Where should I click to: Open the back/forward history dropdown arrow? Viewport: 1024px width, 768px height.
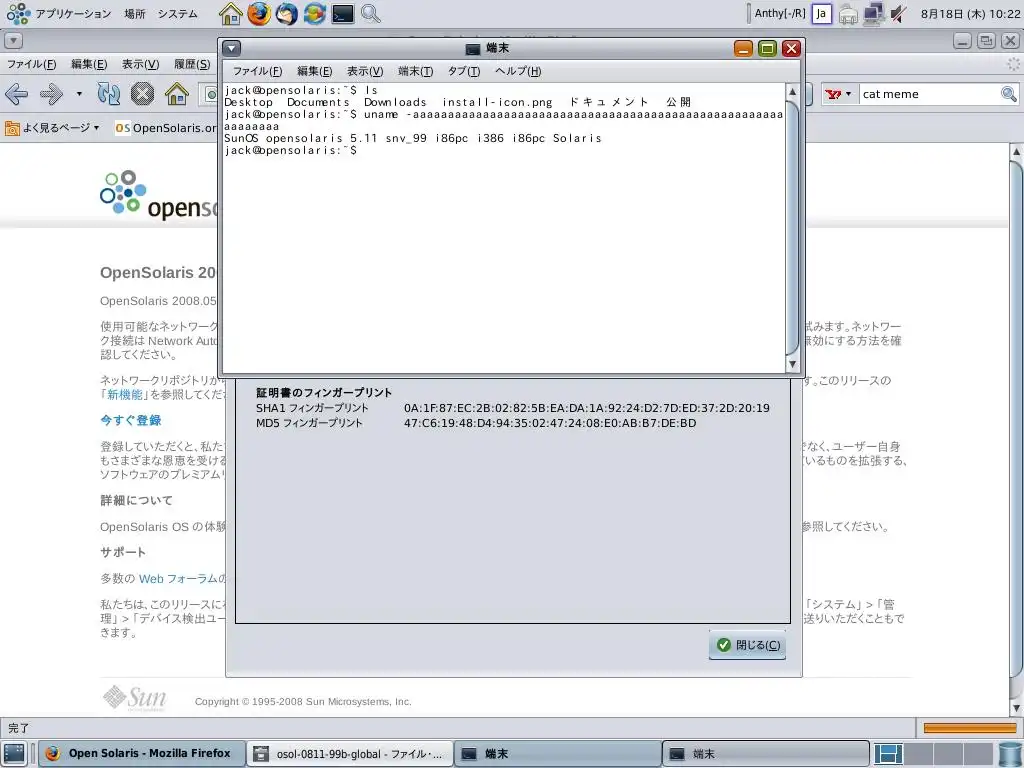coord(79,94)
